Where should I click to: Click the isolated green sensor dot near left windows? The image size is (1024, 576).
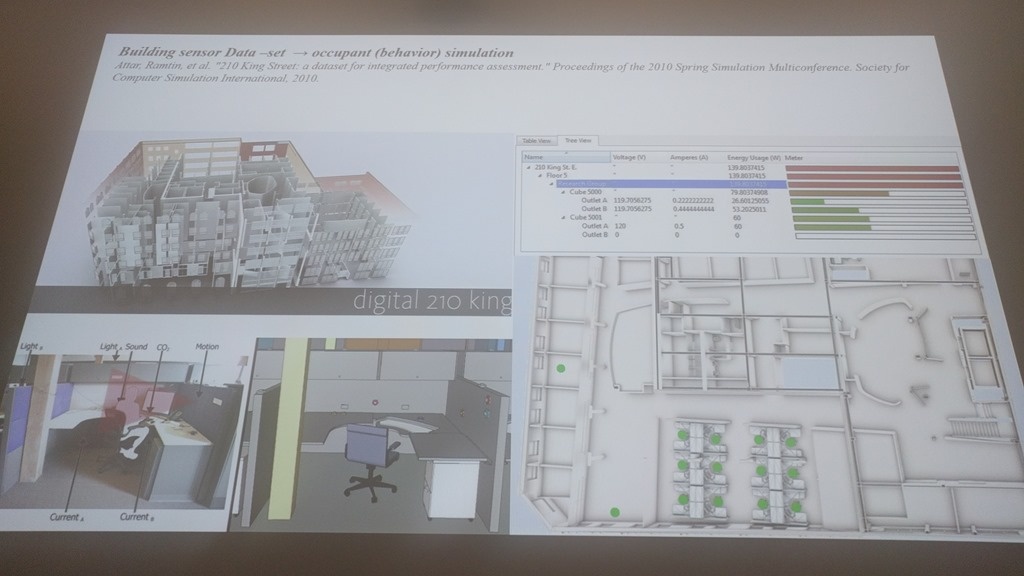[560, 368]
